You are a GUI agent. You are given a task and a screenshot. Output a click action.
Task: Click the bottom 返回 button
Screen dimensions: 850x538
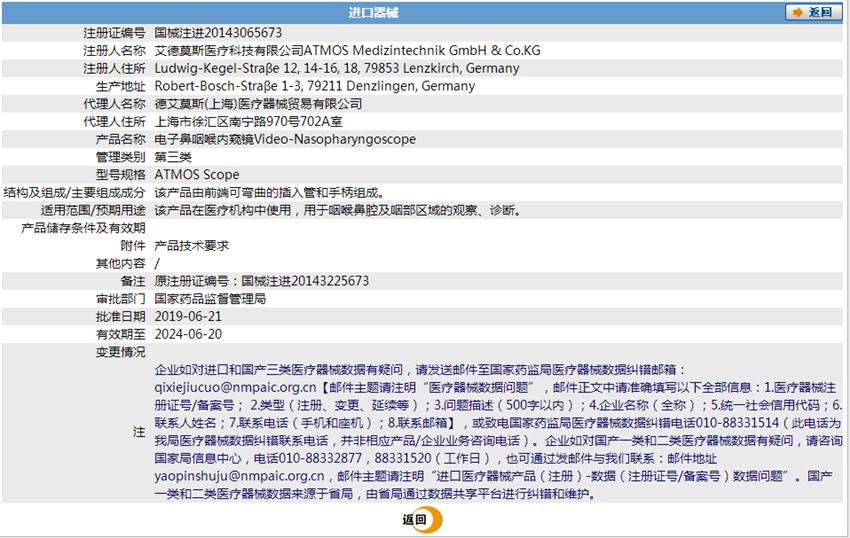[422, 520]
